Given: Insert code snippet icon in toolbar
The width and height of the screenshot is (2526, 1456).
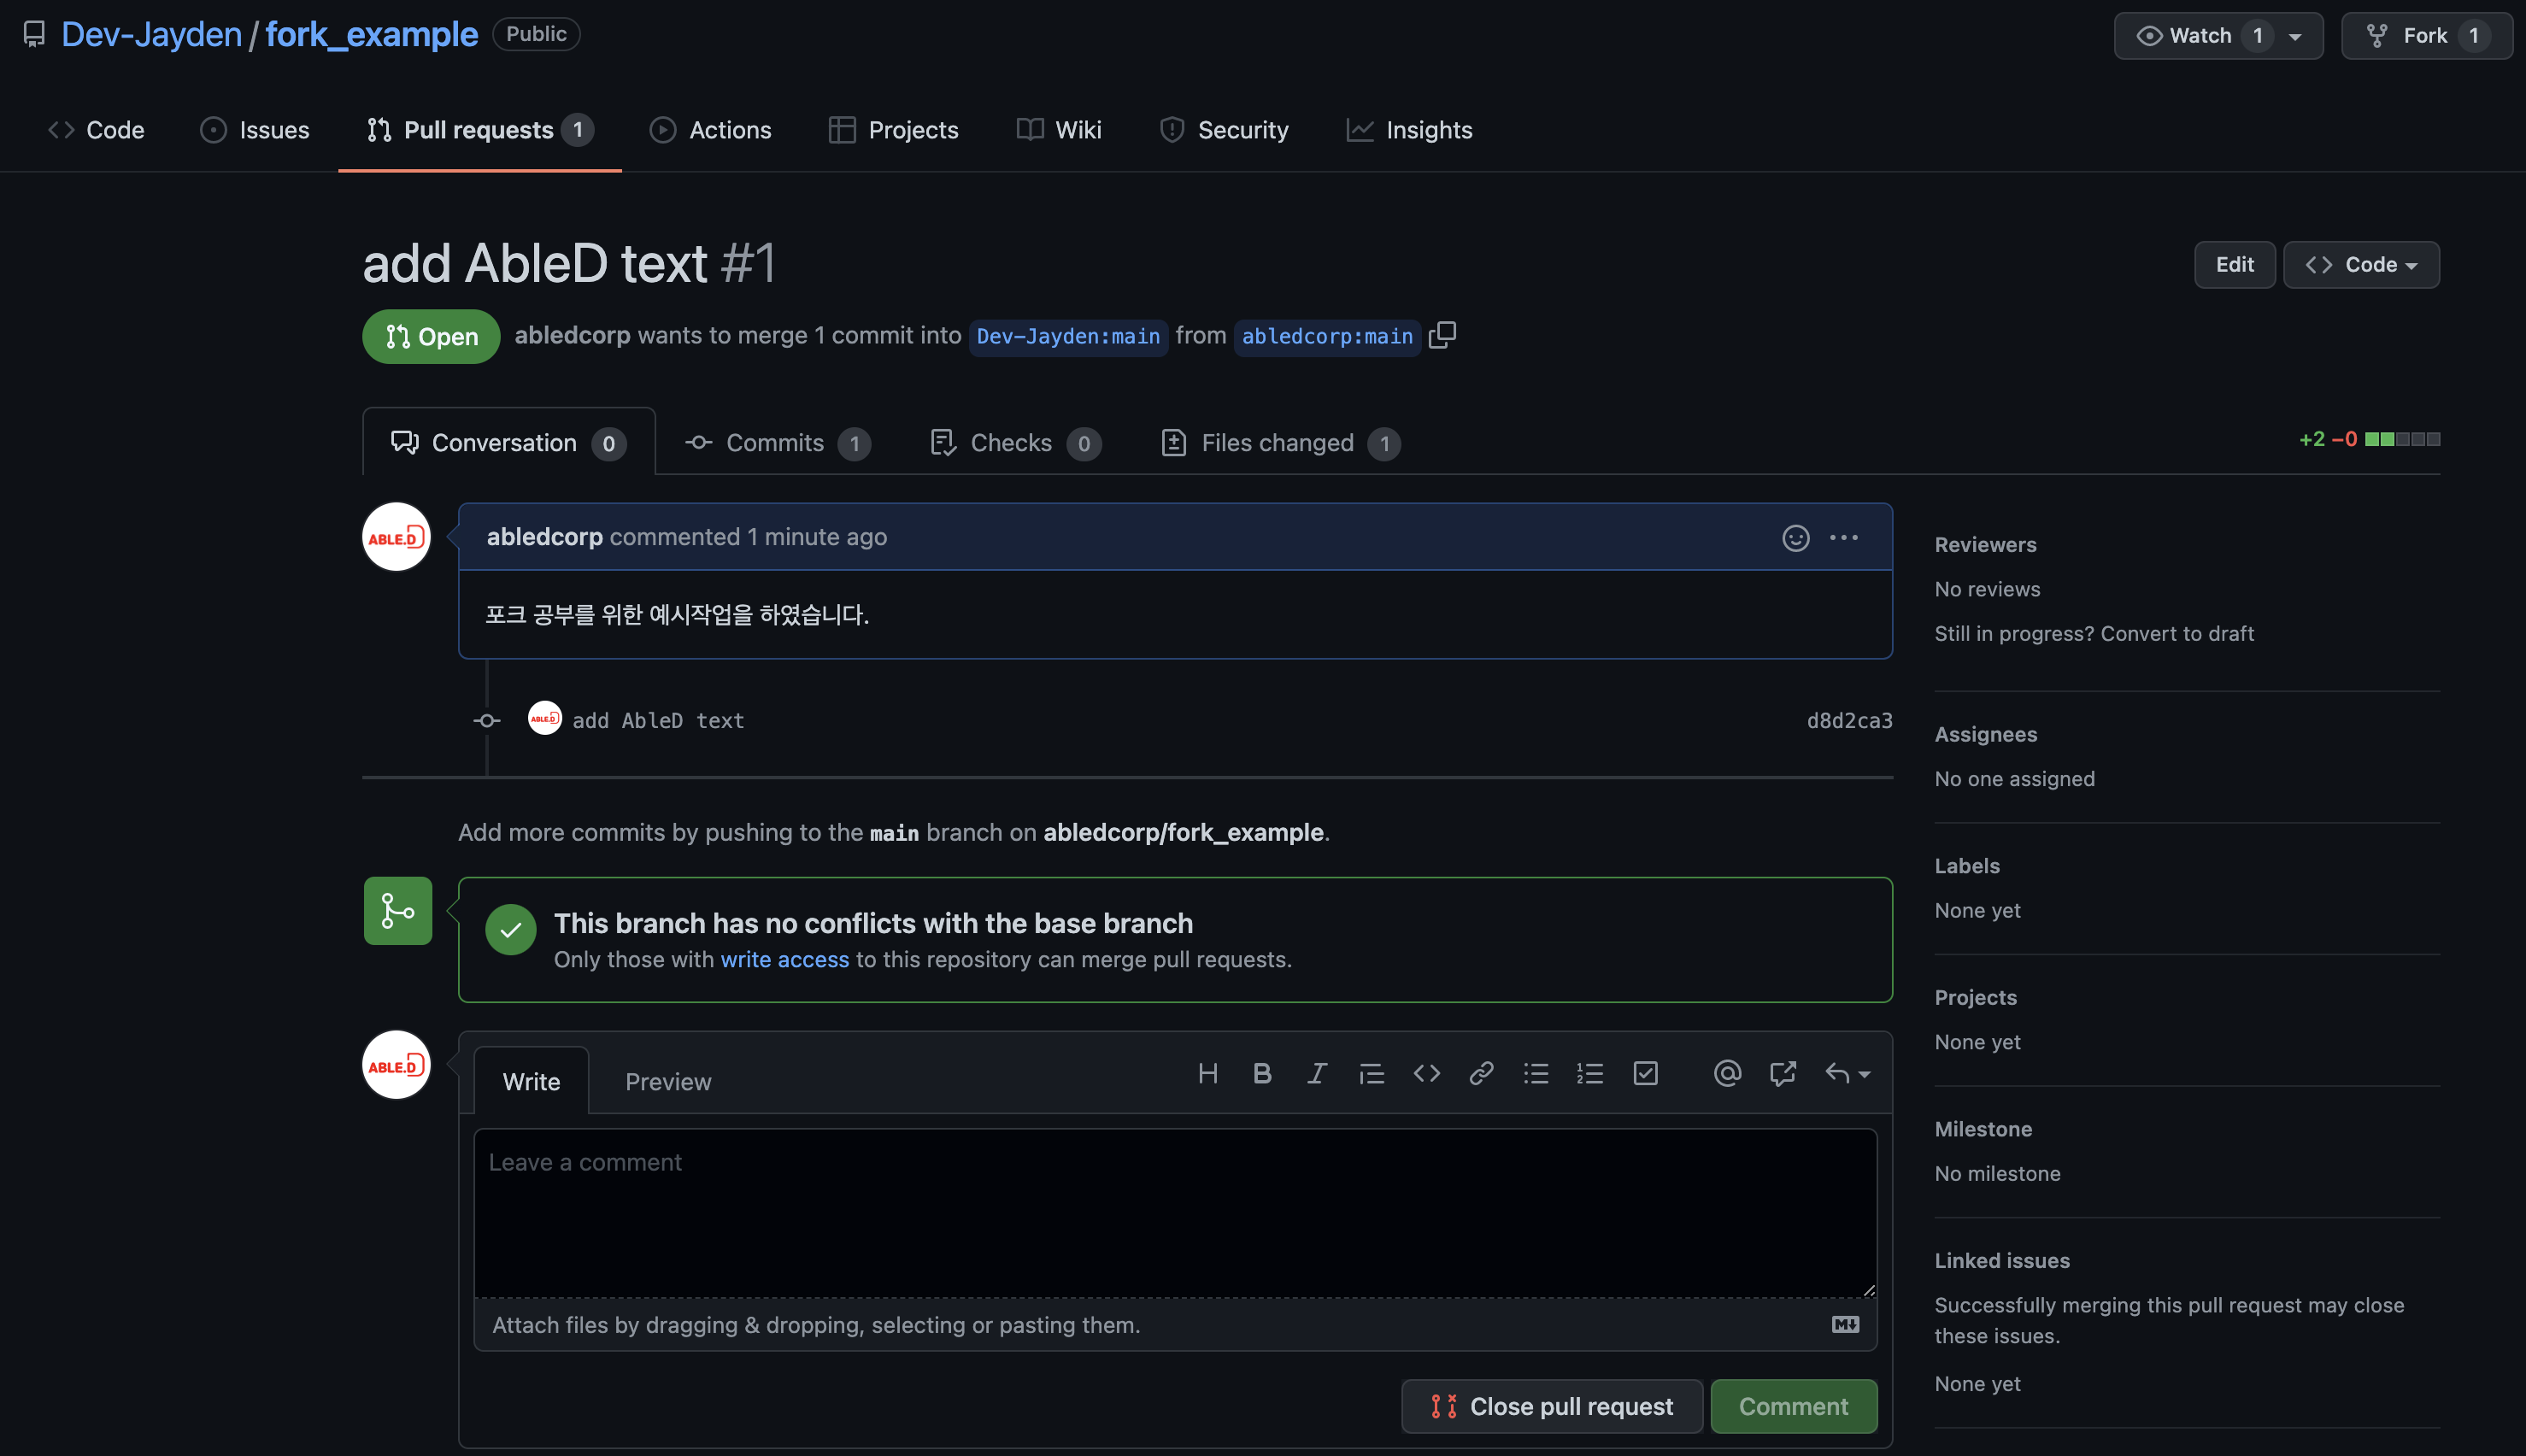Looking at the screenshot, I should (x=1426, y=1073).
